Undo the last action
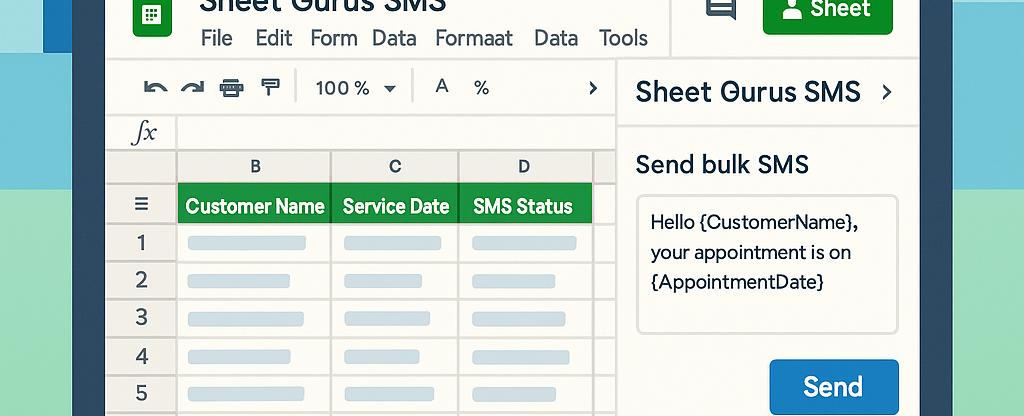Image resolution: width=1024 pixels, height=416 pixels. (x=155, y=88)
